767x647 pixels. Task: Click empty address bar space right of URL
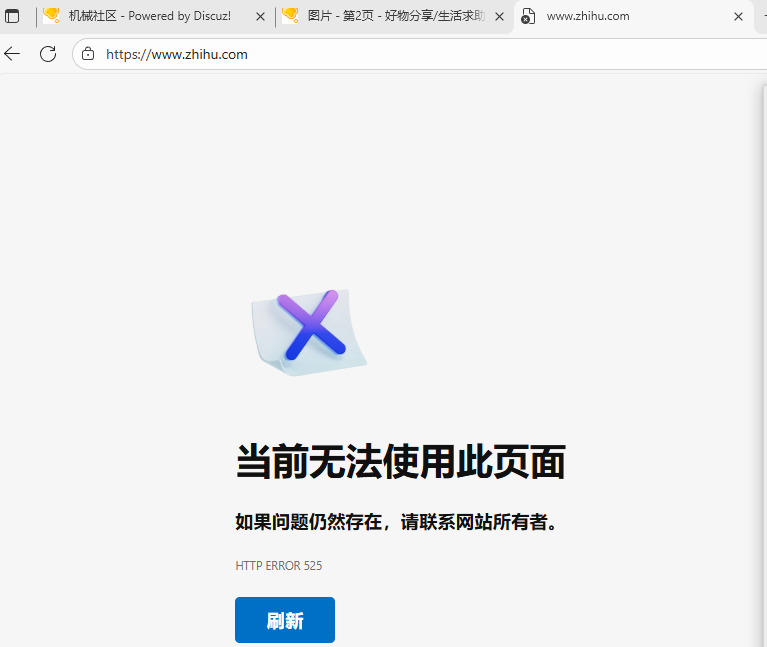click(x=500, y=54)
